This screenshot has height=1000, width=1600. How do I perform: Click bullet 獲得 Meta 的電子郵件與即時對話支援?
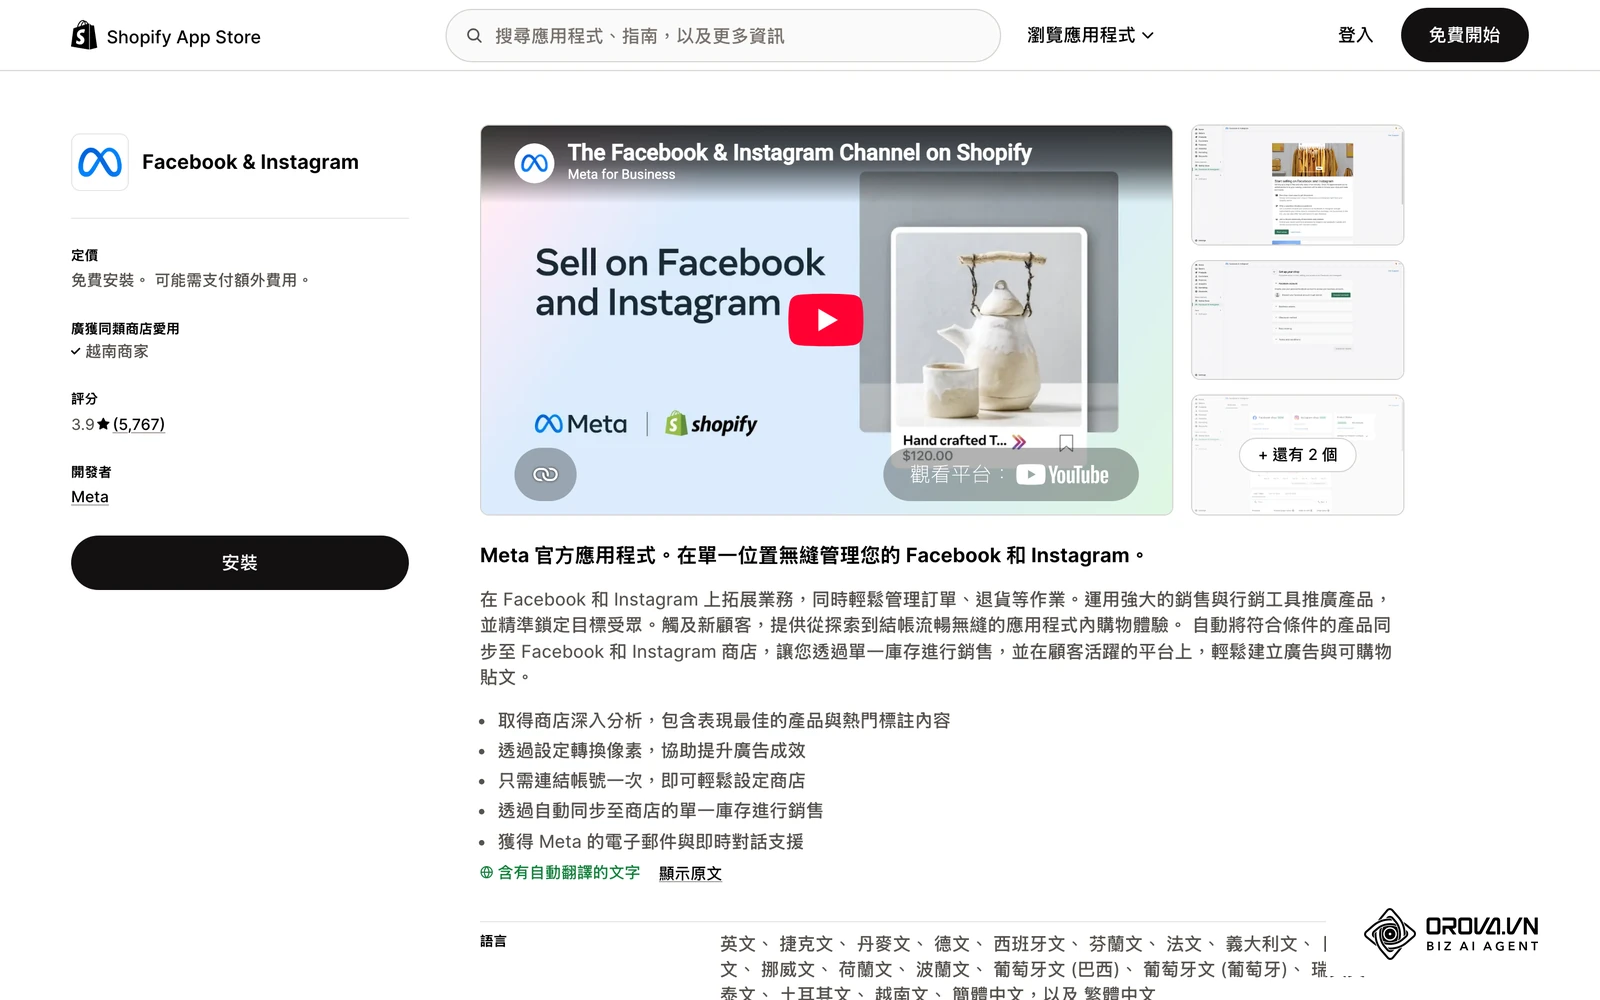coord(651,841)
